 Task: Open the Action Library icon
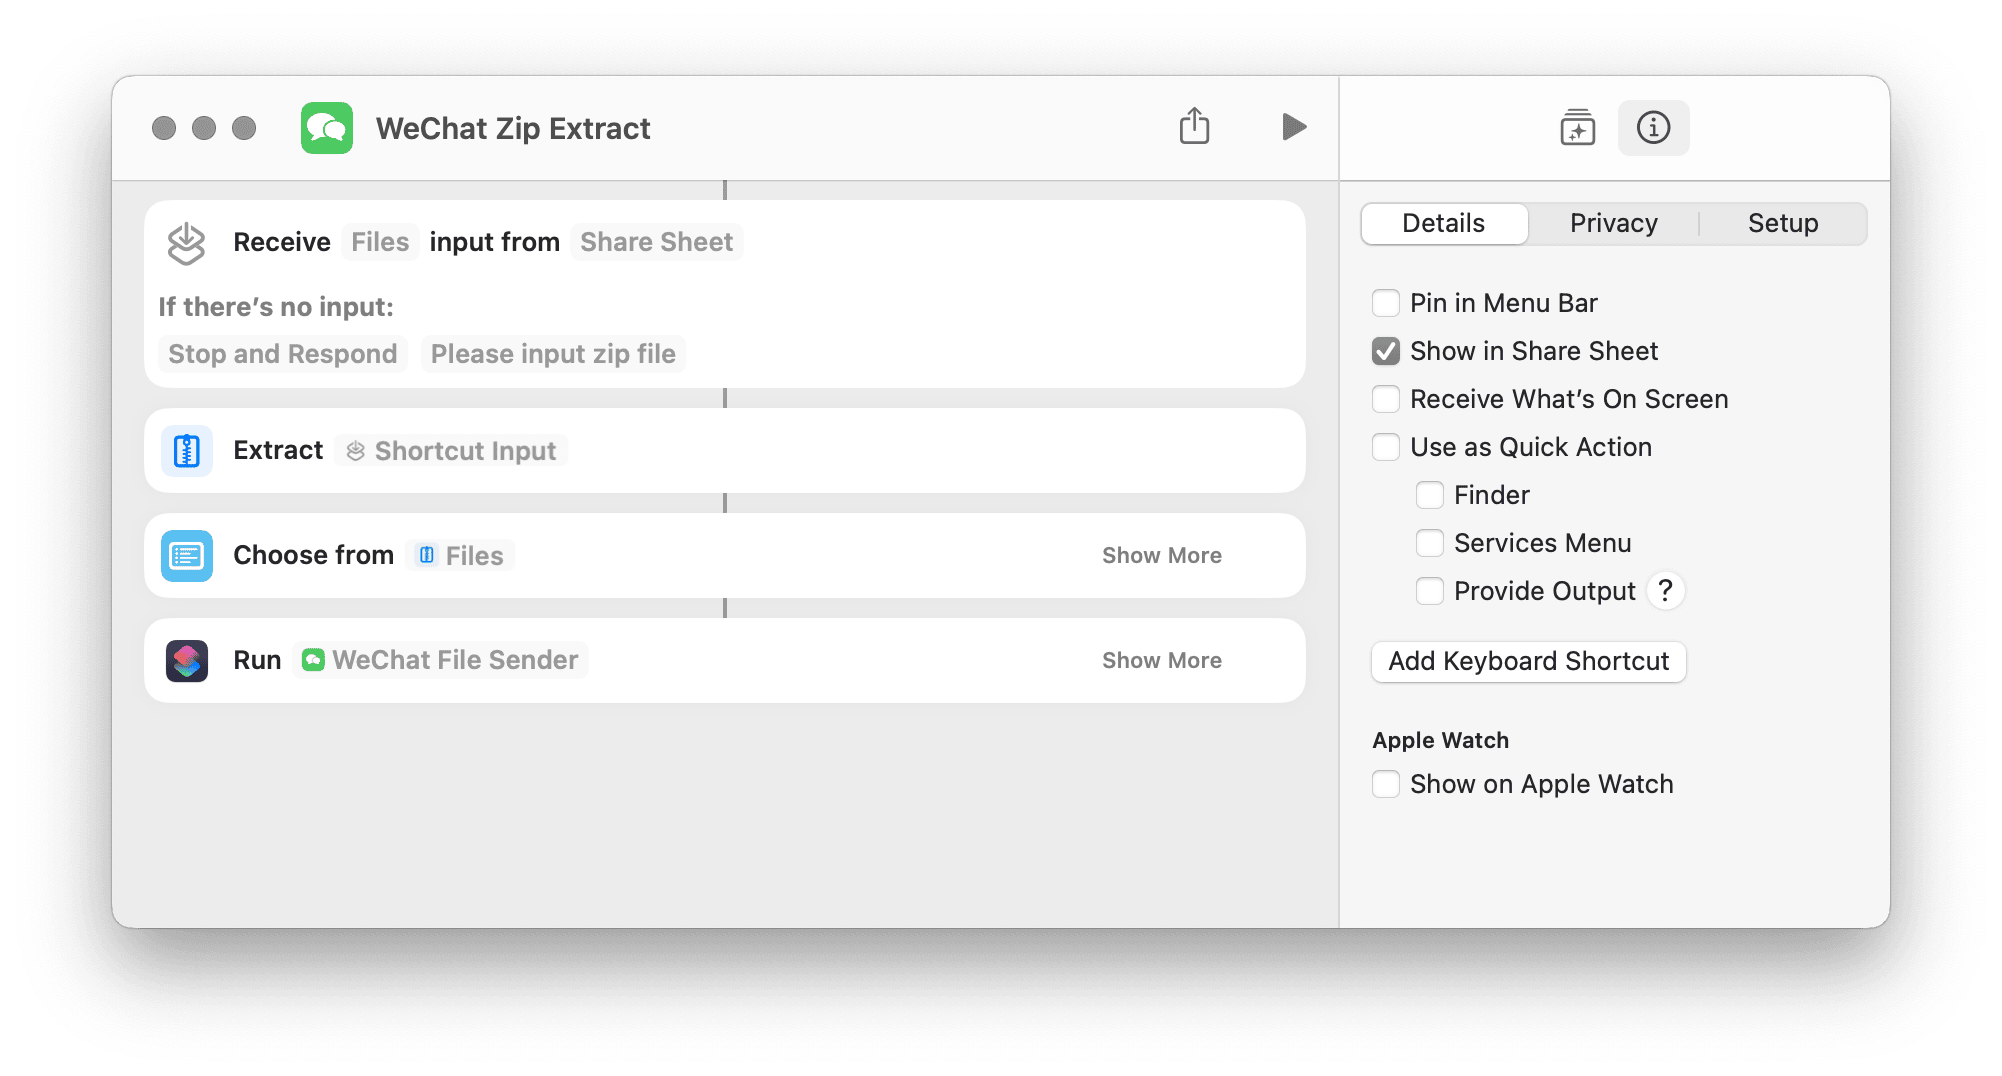[1577, 127]
